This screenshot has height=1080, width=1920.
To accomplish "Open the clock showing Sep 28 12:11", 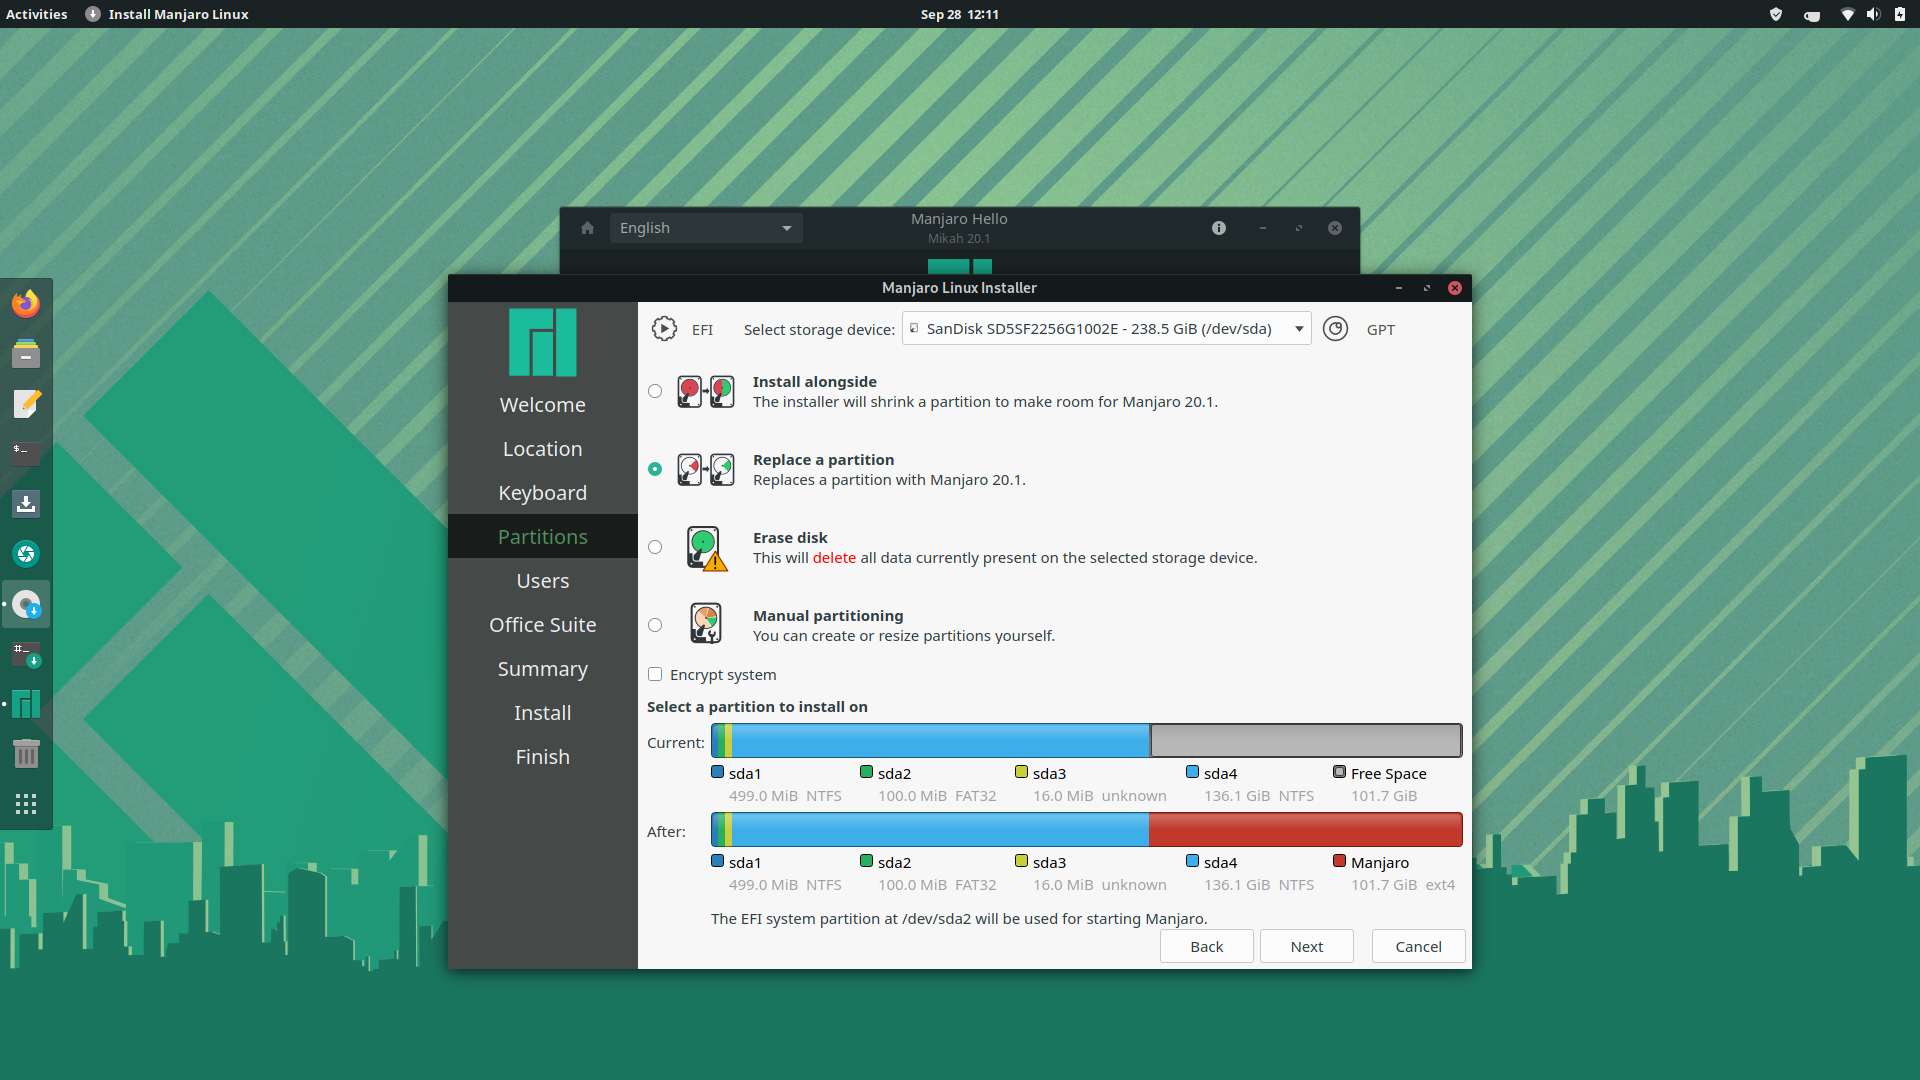I will (x=959, y=14).
